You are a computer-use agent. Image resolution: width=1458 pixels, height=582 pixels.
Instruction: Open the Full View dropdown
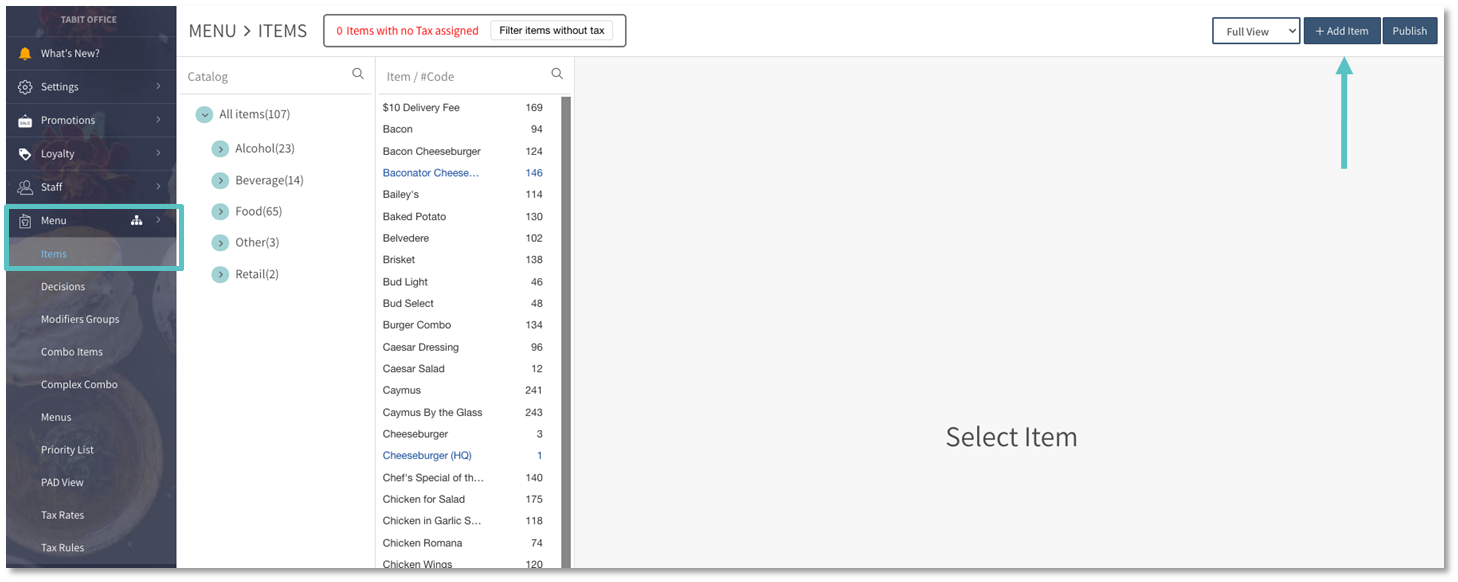point(1255,31)
